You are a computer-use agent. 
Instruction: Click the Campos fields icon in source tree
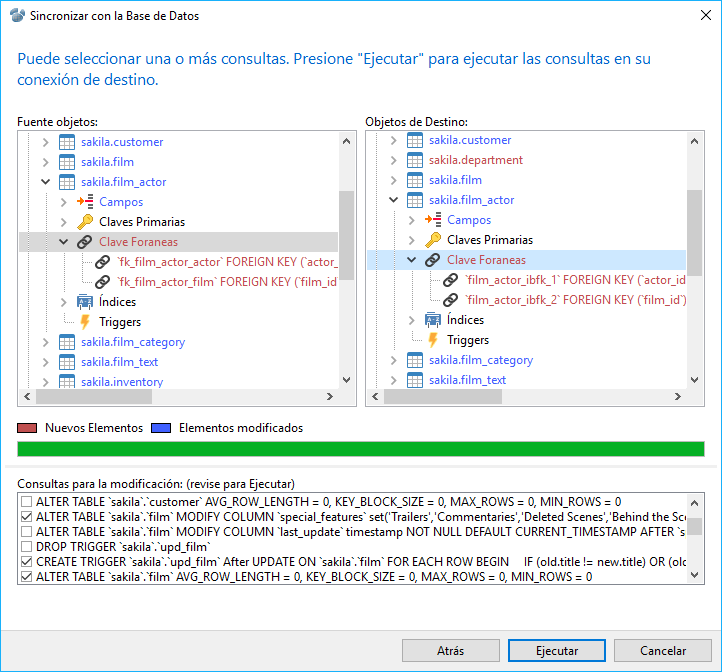point(85,202)
